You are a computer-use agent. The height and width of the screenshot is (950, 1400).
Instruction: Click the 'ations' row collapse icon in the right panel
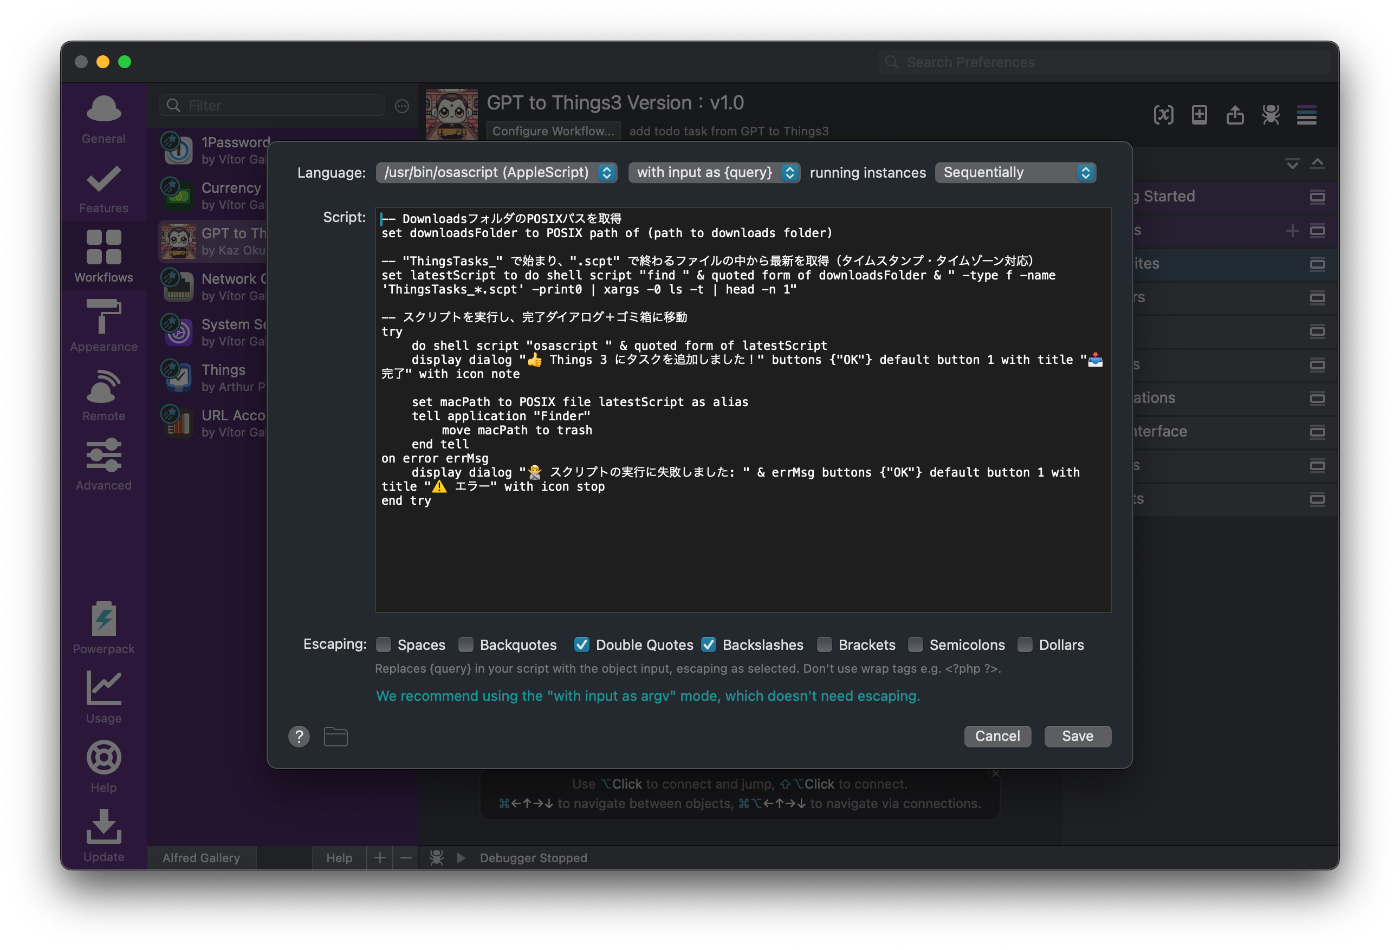coord(1318,398)
